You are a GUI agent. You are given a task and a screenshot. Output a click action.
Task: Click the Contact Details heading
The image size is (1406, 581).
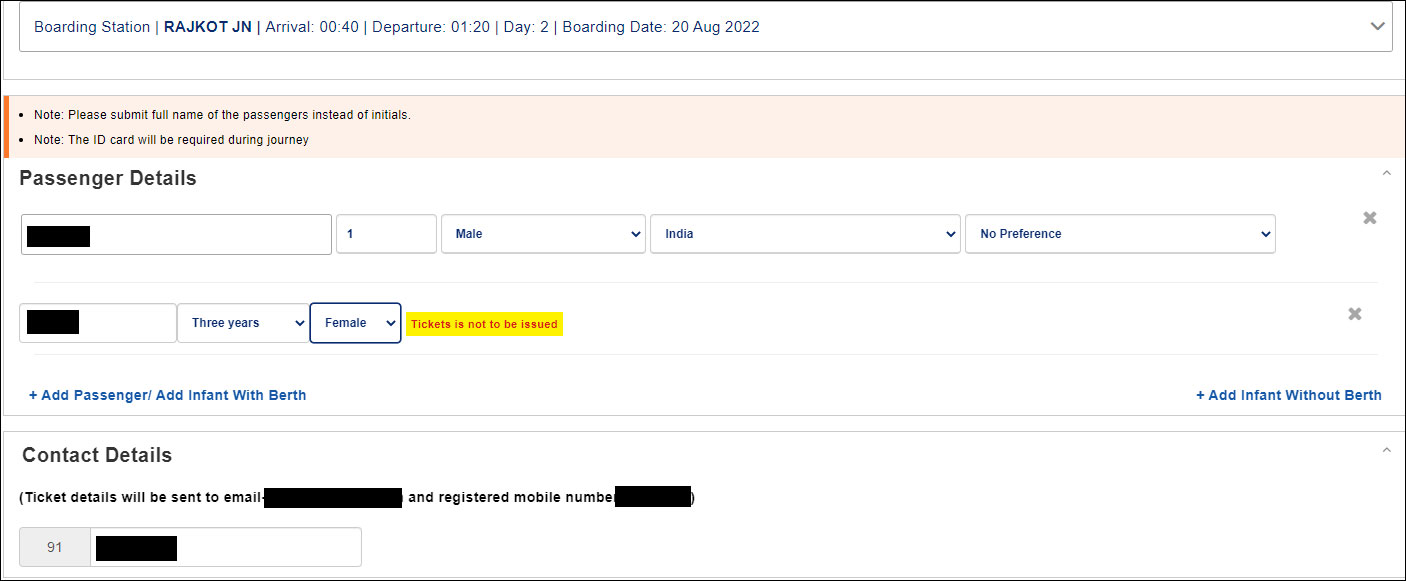point(97,455)
